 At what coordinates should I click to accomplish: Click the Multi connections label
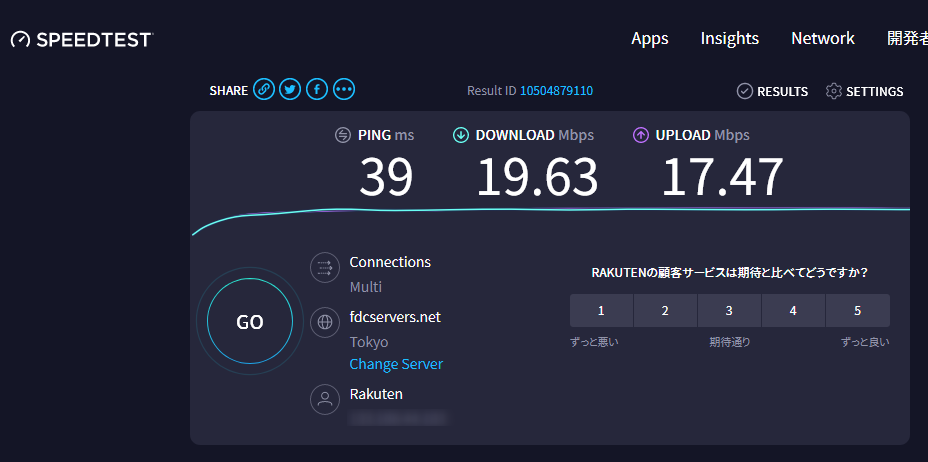click(366, 287)
